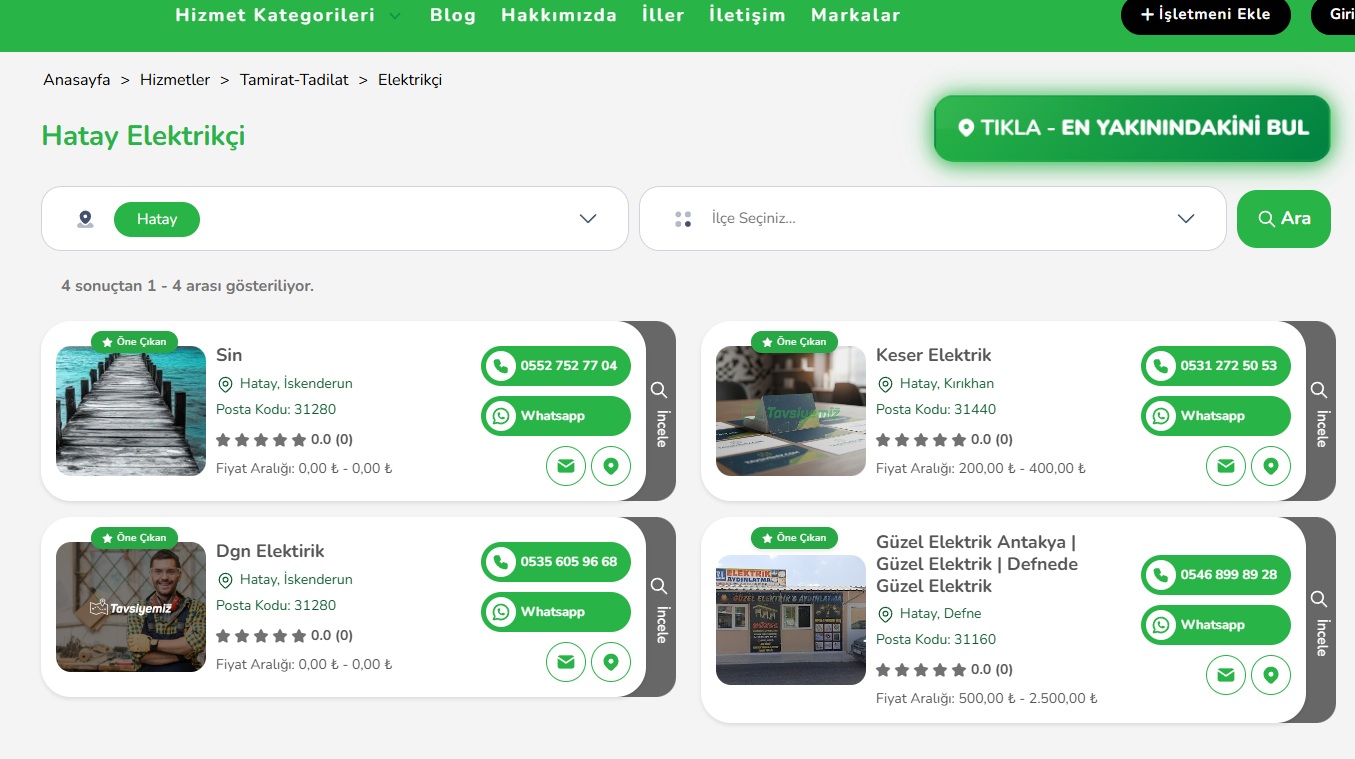
Task: Open the İller menu item
Action: coord(663,15)
